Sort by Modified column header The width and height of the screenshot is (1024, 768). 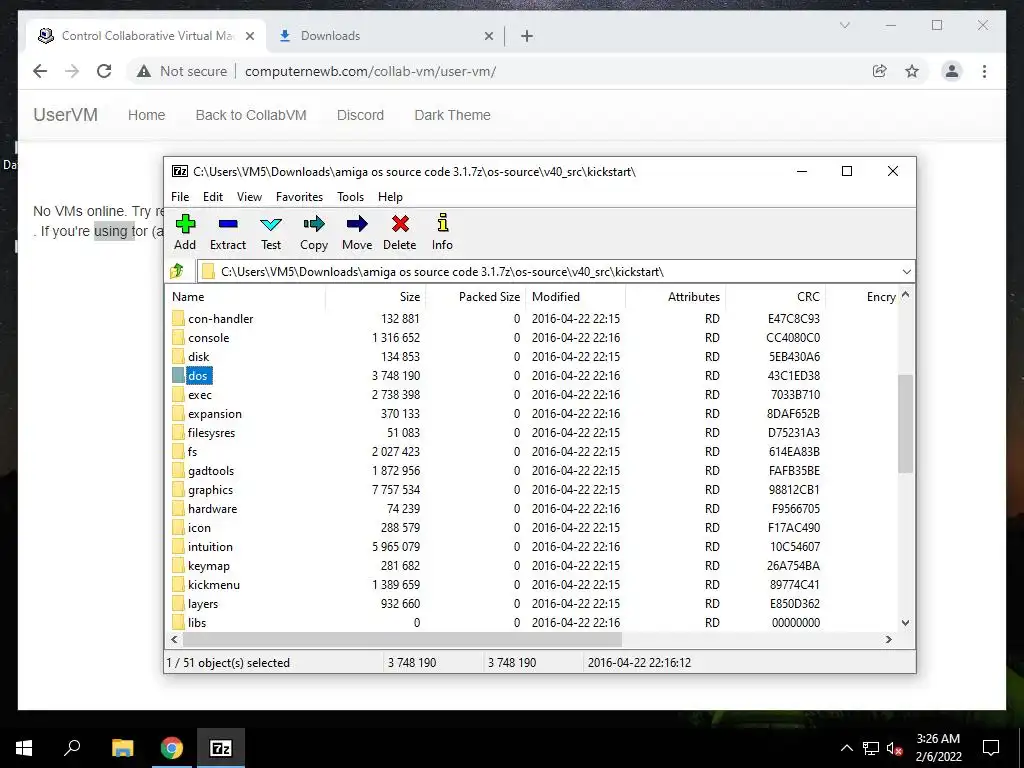(x=575, y=296)
